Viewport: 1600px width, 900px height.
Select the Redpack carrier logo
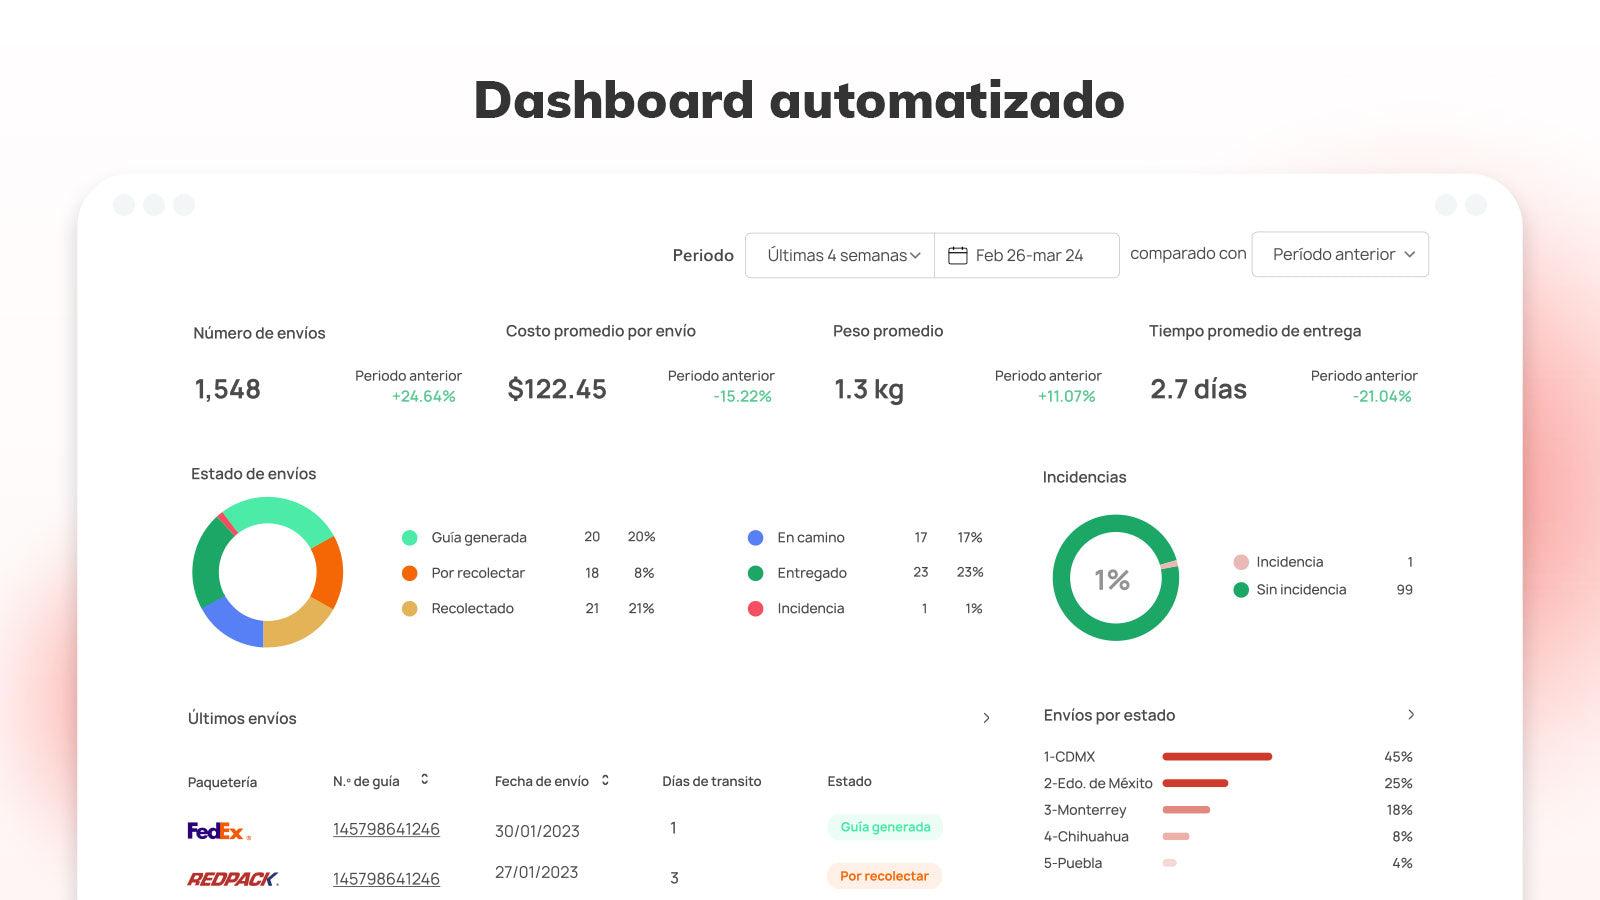point(231,877)
